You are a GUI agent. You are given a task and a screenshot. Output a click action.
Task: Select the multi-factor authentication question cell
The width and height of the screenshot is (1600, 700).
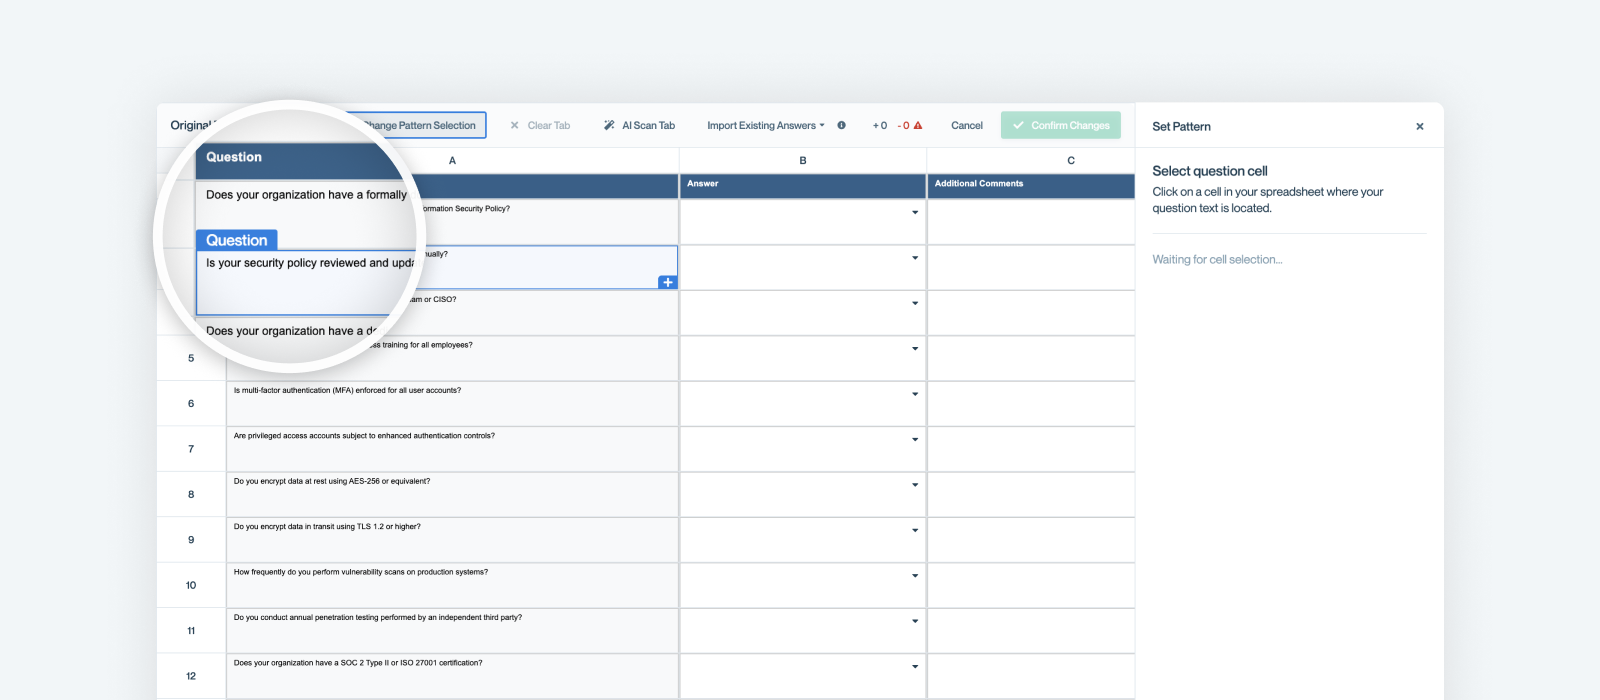(452, 404)
